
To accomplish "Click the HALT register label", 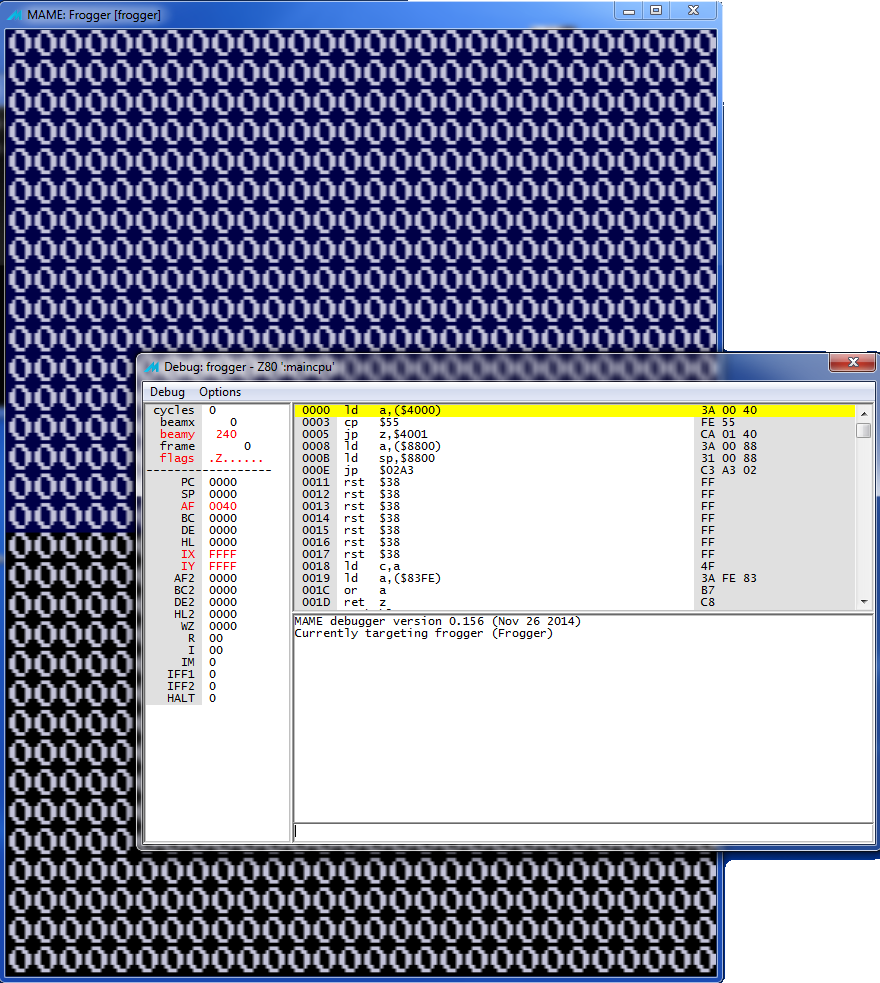I will [181, 698].
